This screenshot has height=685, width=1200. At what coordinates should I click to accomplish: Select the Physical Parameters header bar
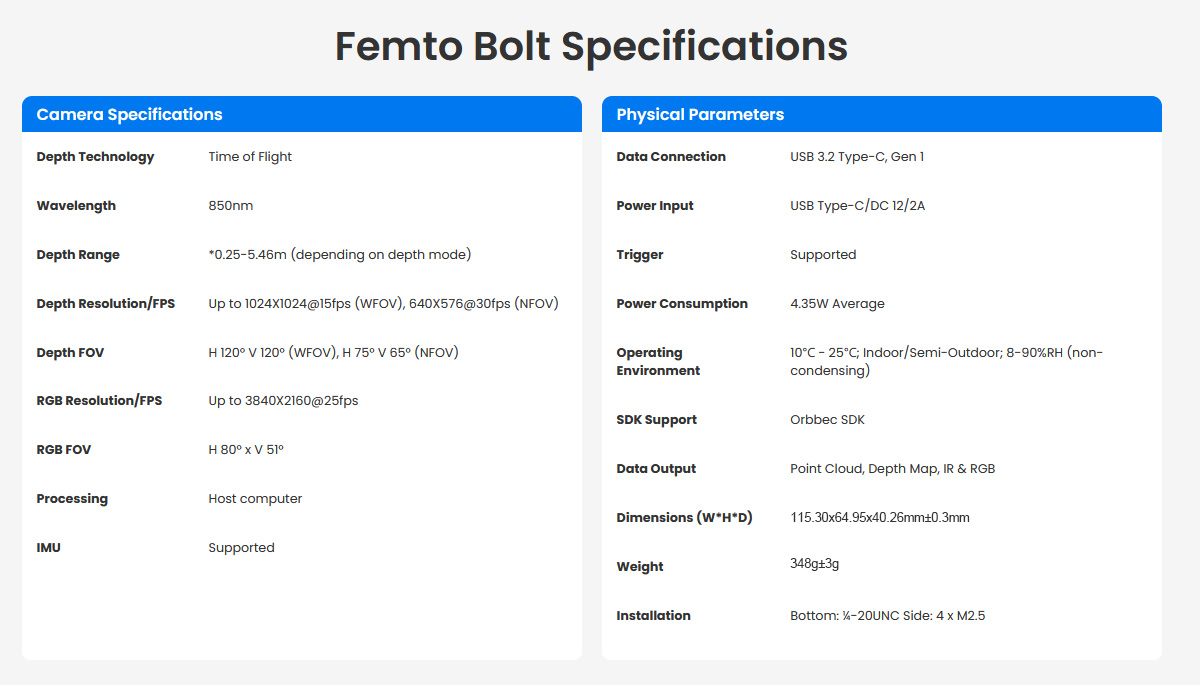tap(881, 114)
